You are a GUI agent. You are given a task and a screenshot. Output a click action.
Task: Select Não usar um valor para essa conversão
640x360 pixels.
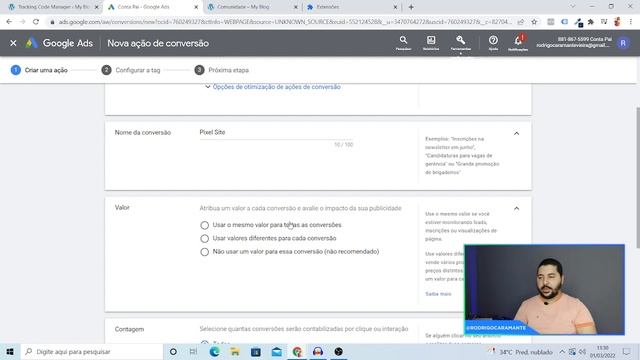pos(204,252)
